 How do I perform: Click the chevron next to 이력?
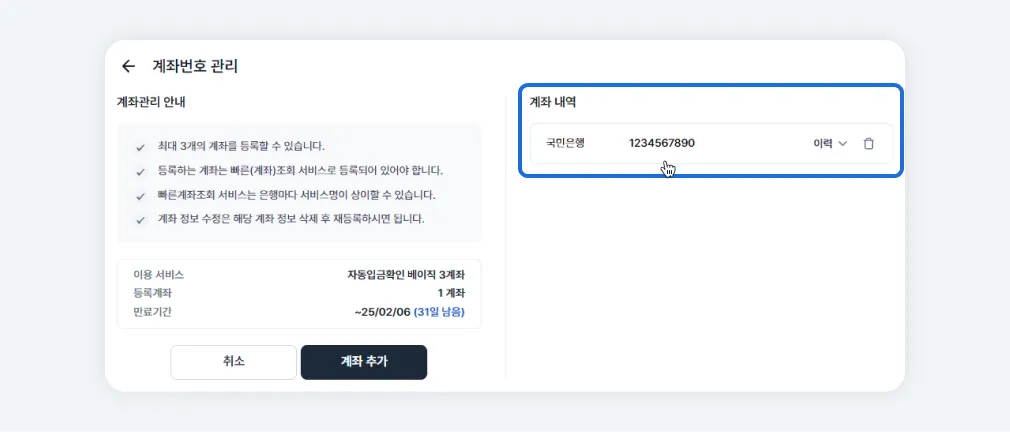tap(842, 144)
